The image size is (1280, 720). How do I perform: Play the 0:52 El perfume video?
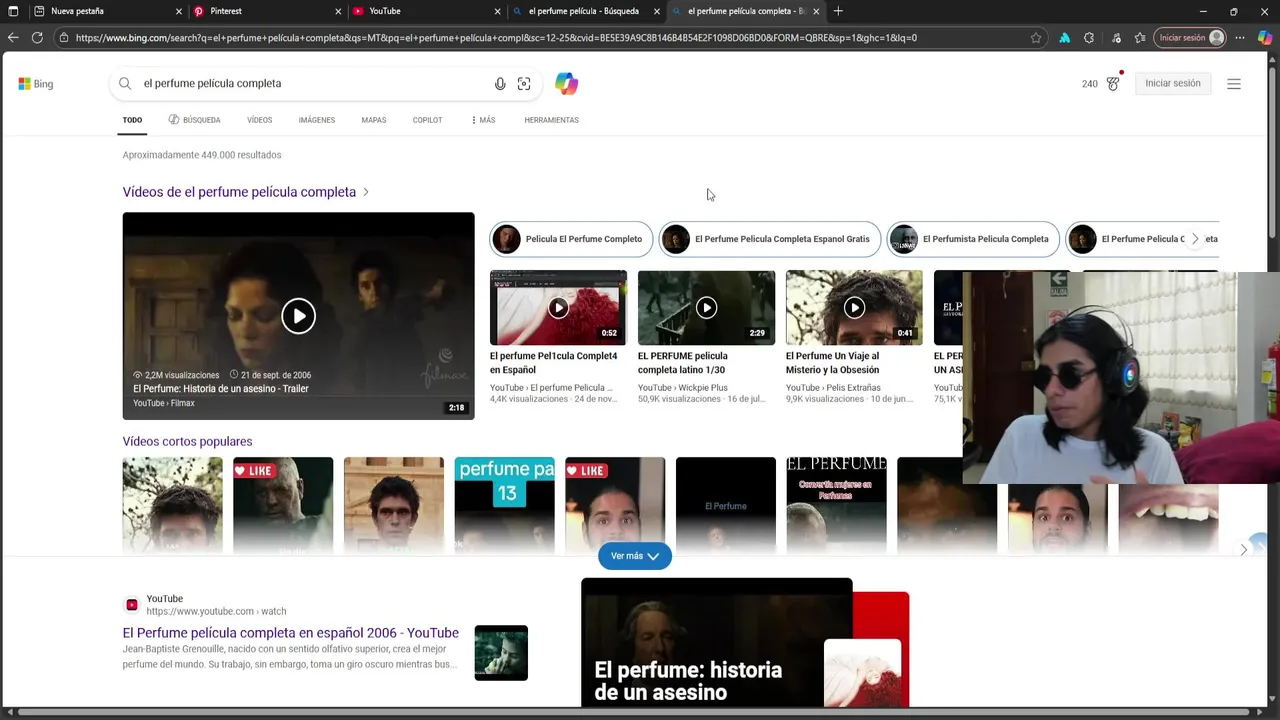pyautogui.click(x=558, y=308)
